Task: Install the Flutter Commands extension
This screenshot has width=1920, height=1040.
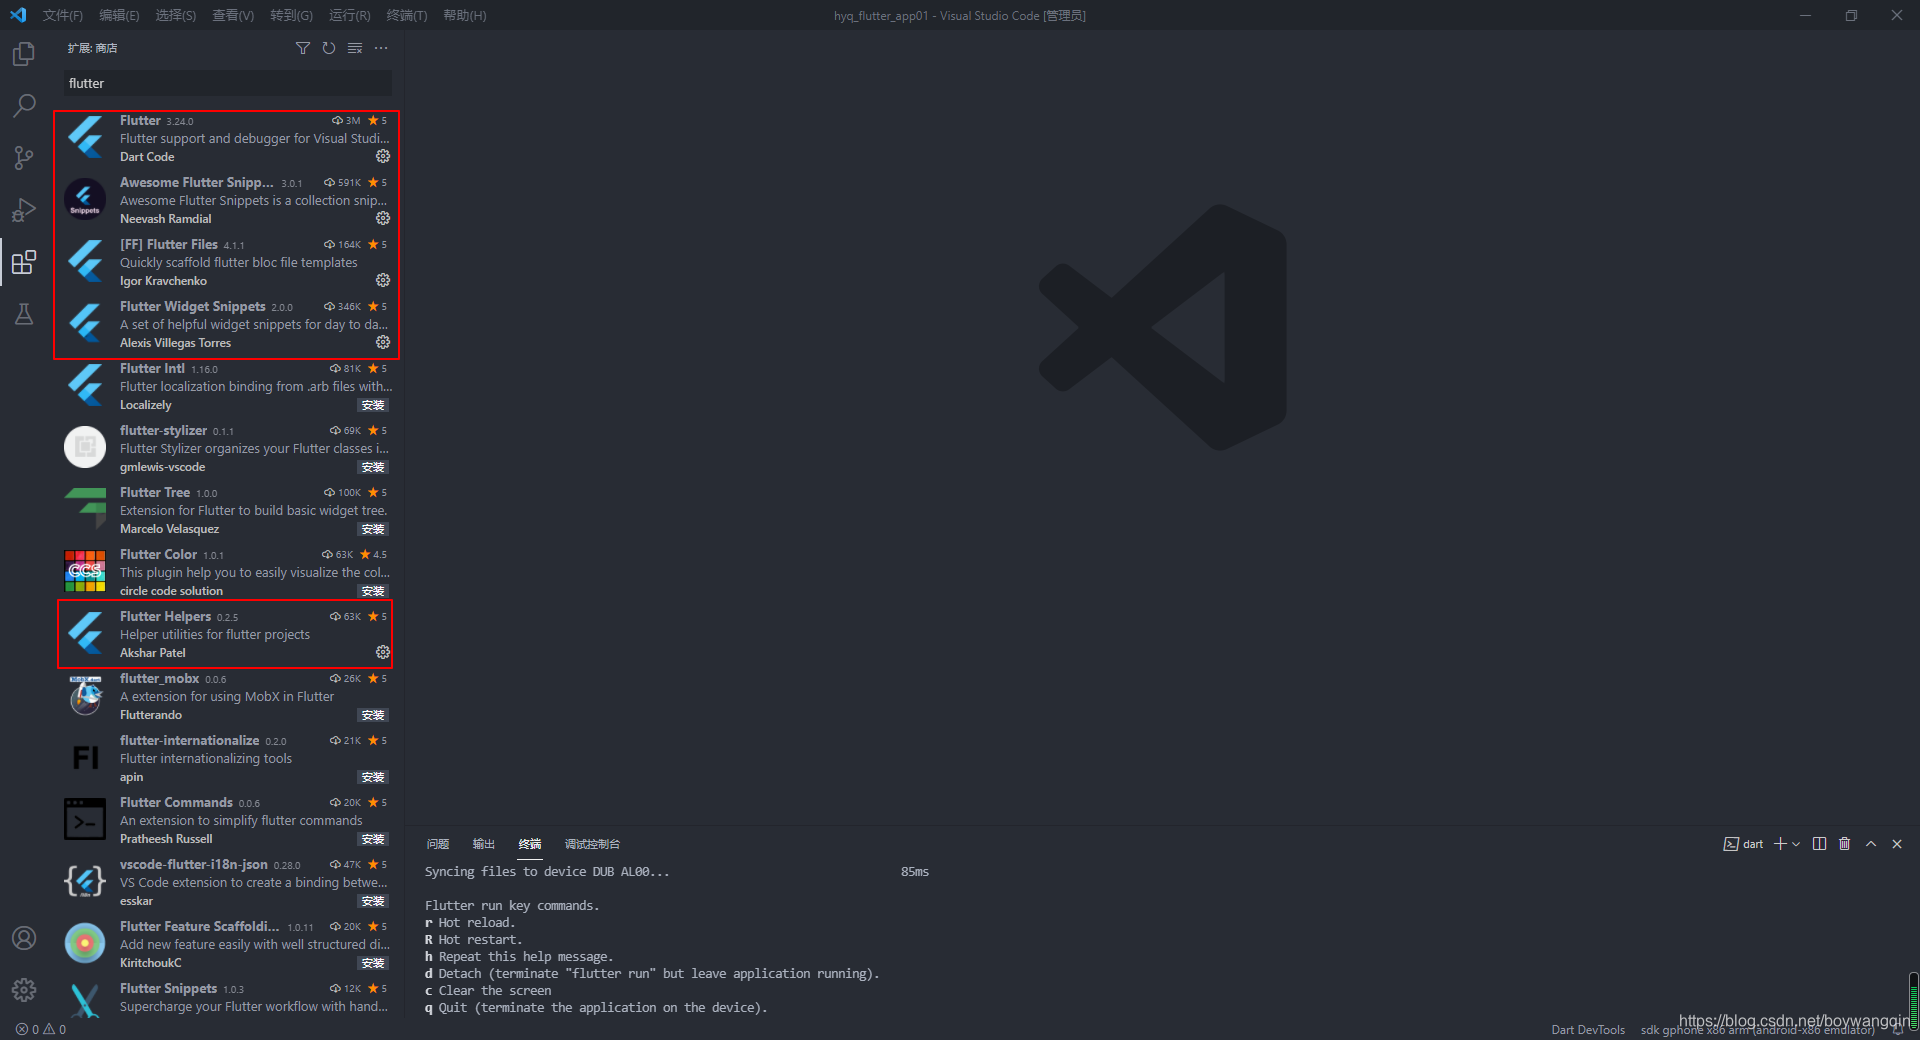Action: tap(373, 839)
